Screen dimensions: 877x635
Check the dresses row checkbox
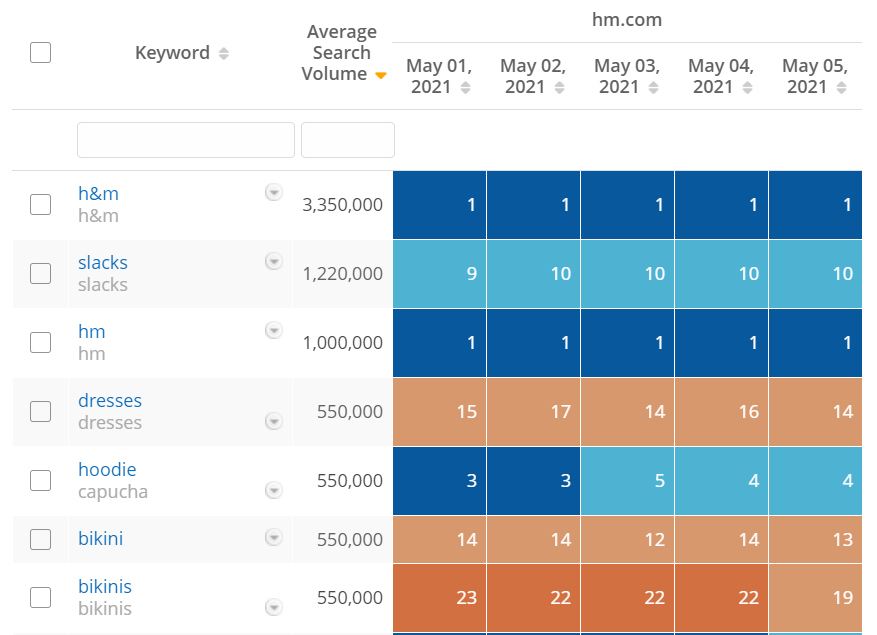pyautogui.click(x=40, y=411)
